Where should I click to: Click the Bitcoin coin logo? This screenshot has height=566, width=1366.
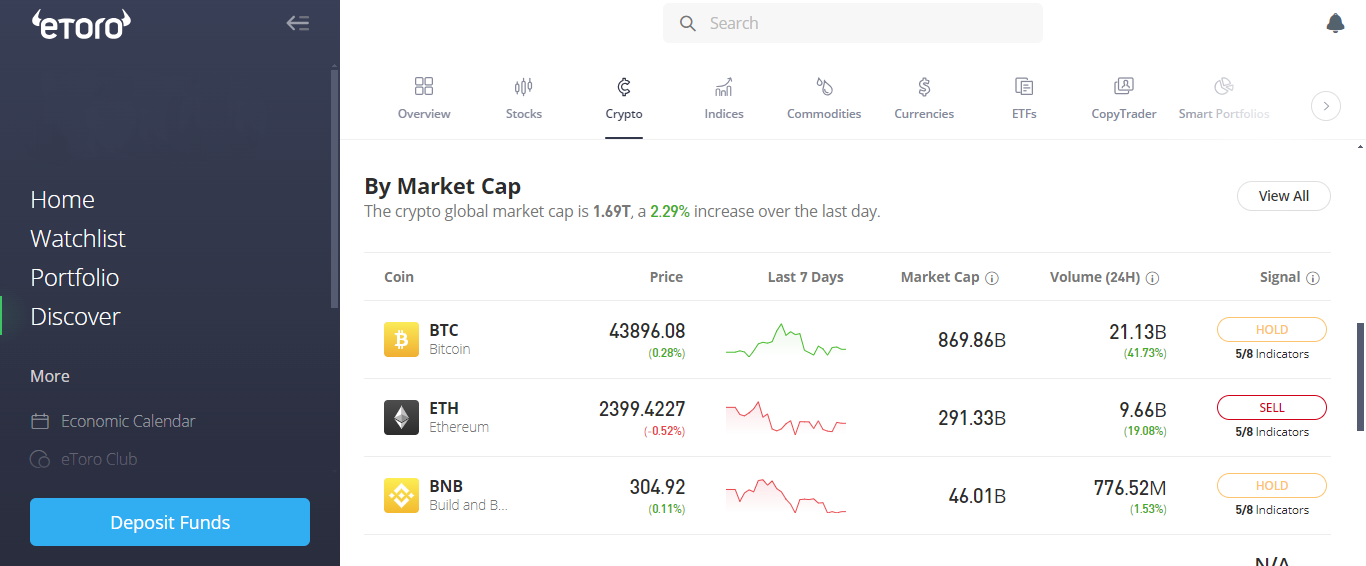401,339
